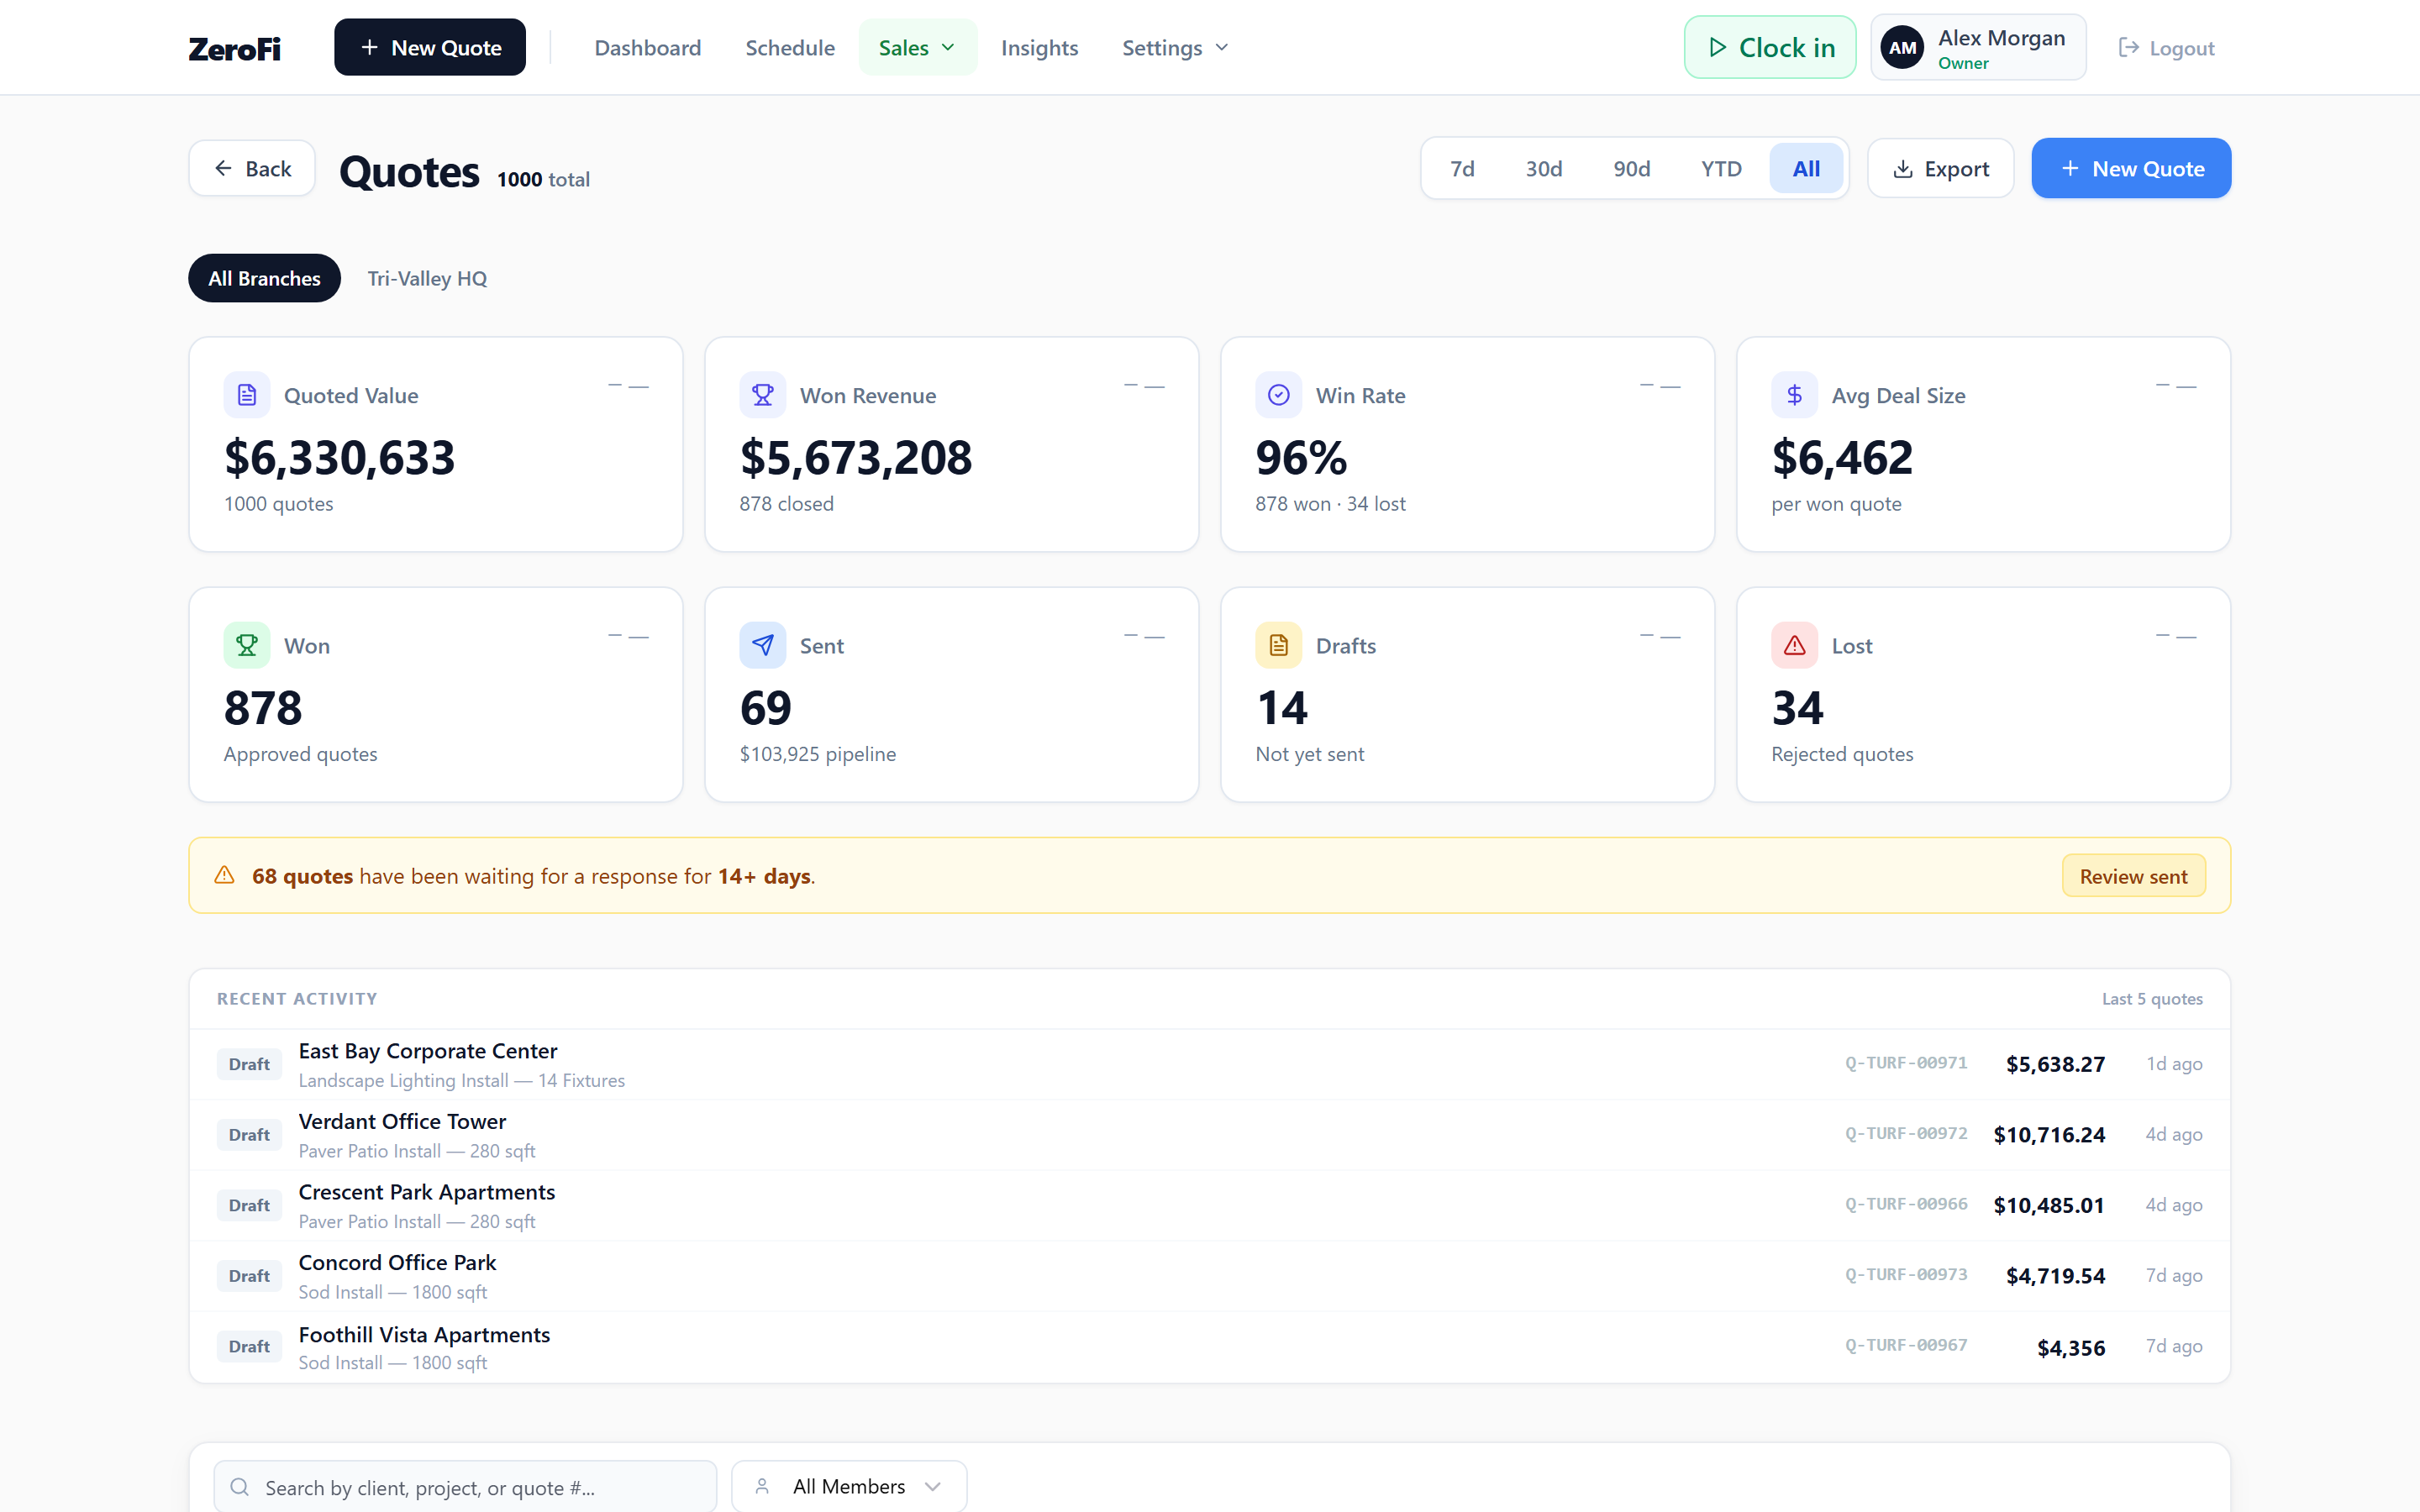This screenshot has height=1512, width=2420.
Task: Select the YTD time range
Action: point(1721,169)
